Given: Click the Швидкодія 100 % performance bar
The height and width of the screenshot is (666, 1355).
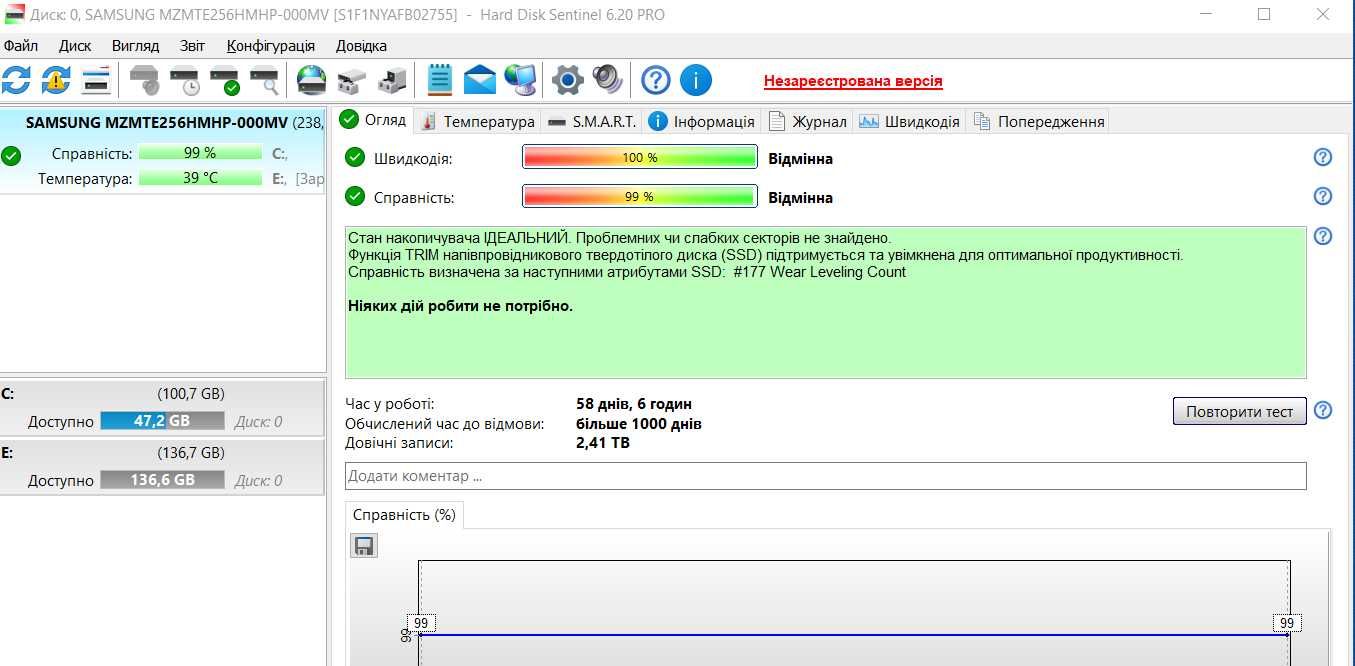Looking at the screenshot, I should pos(640,158).
